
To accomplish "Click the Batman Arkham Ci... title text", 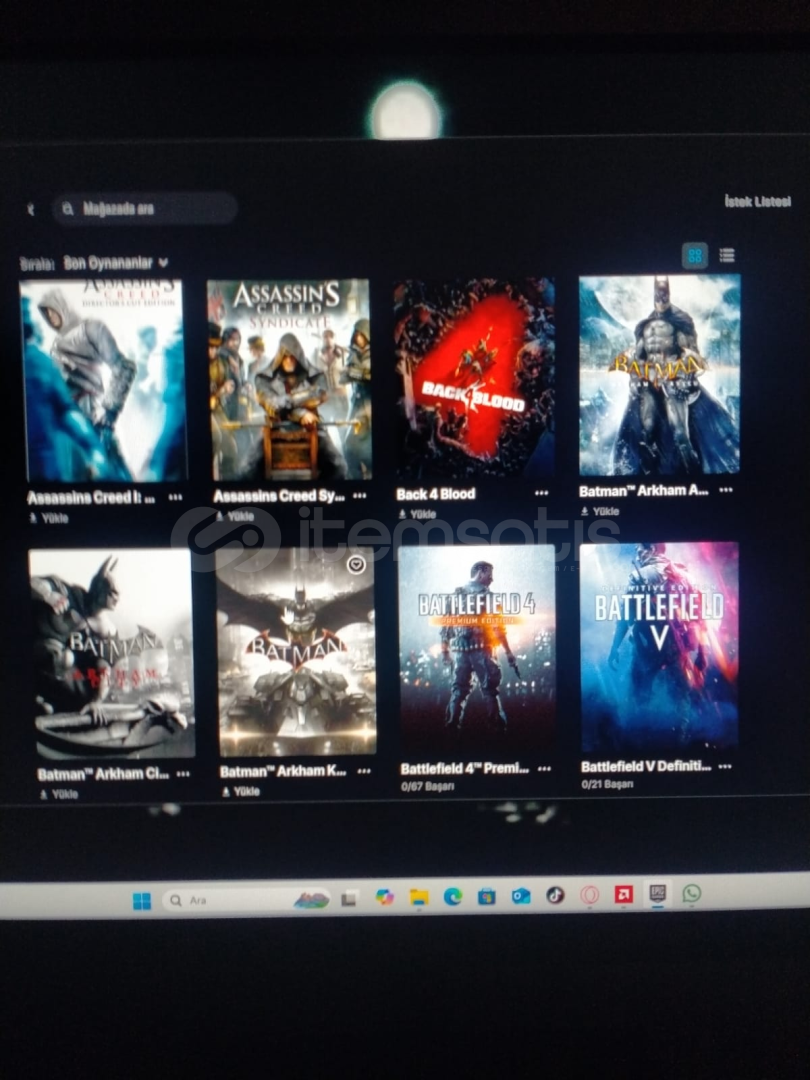I will point(103,774).
